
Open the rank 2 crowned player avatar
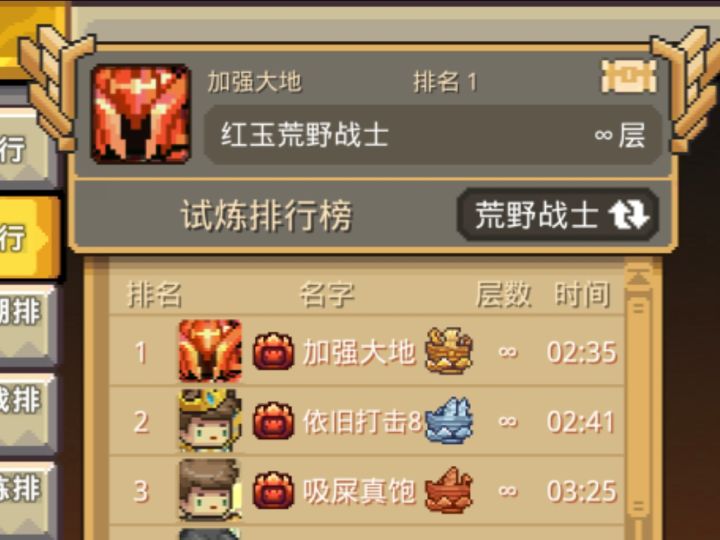[210, 421]
